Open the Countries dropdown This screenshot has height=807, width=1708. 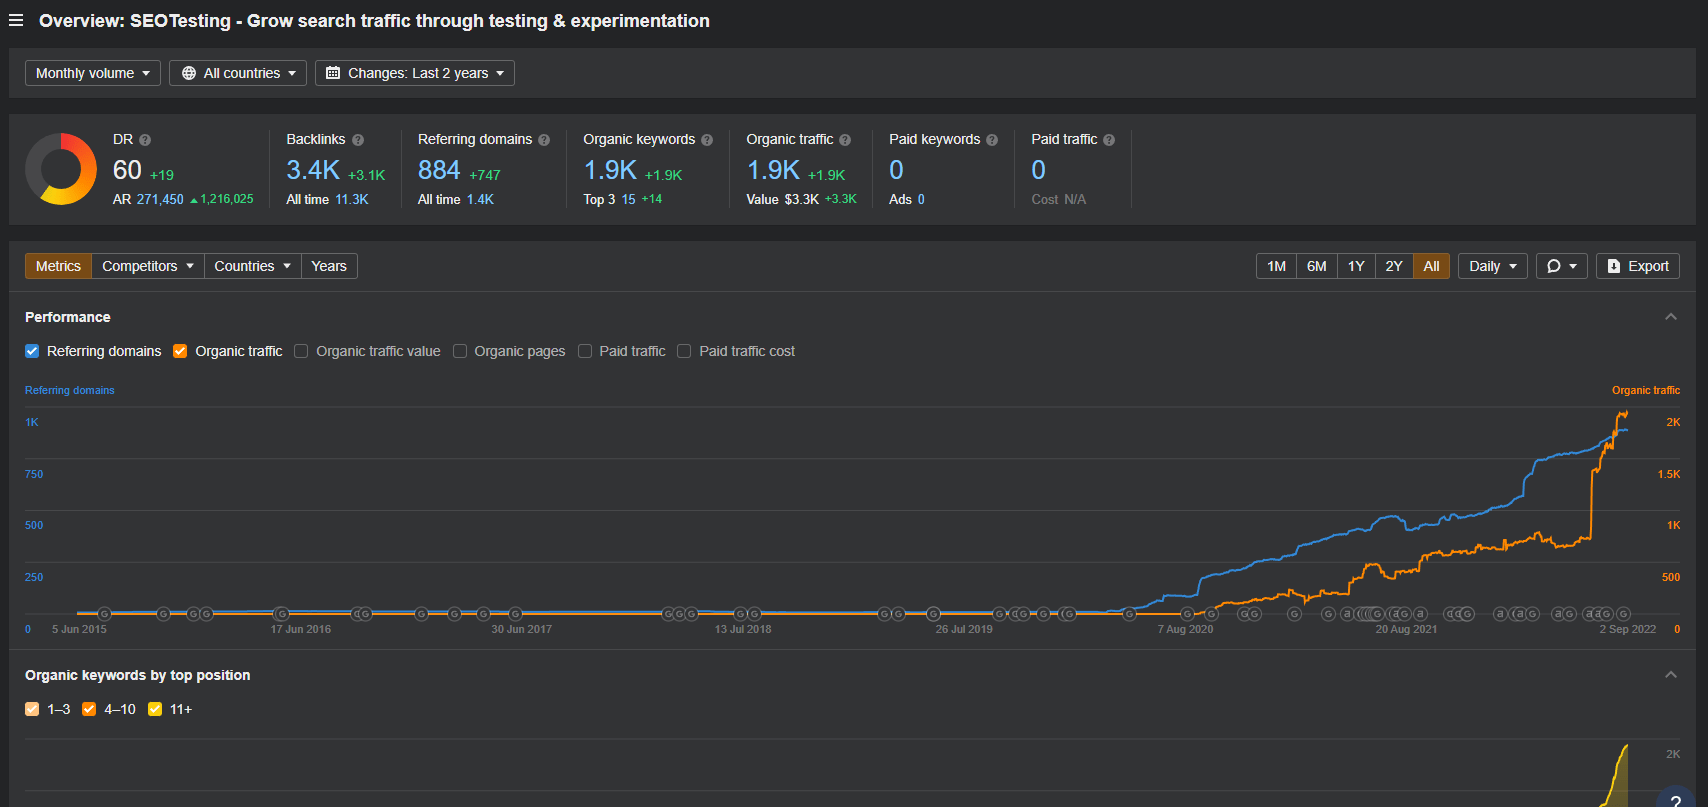252,266
